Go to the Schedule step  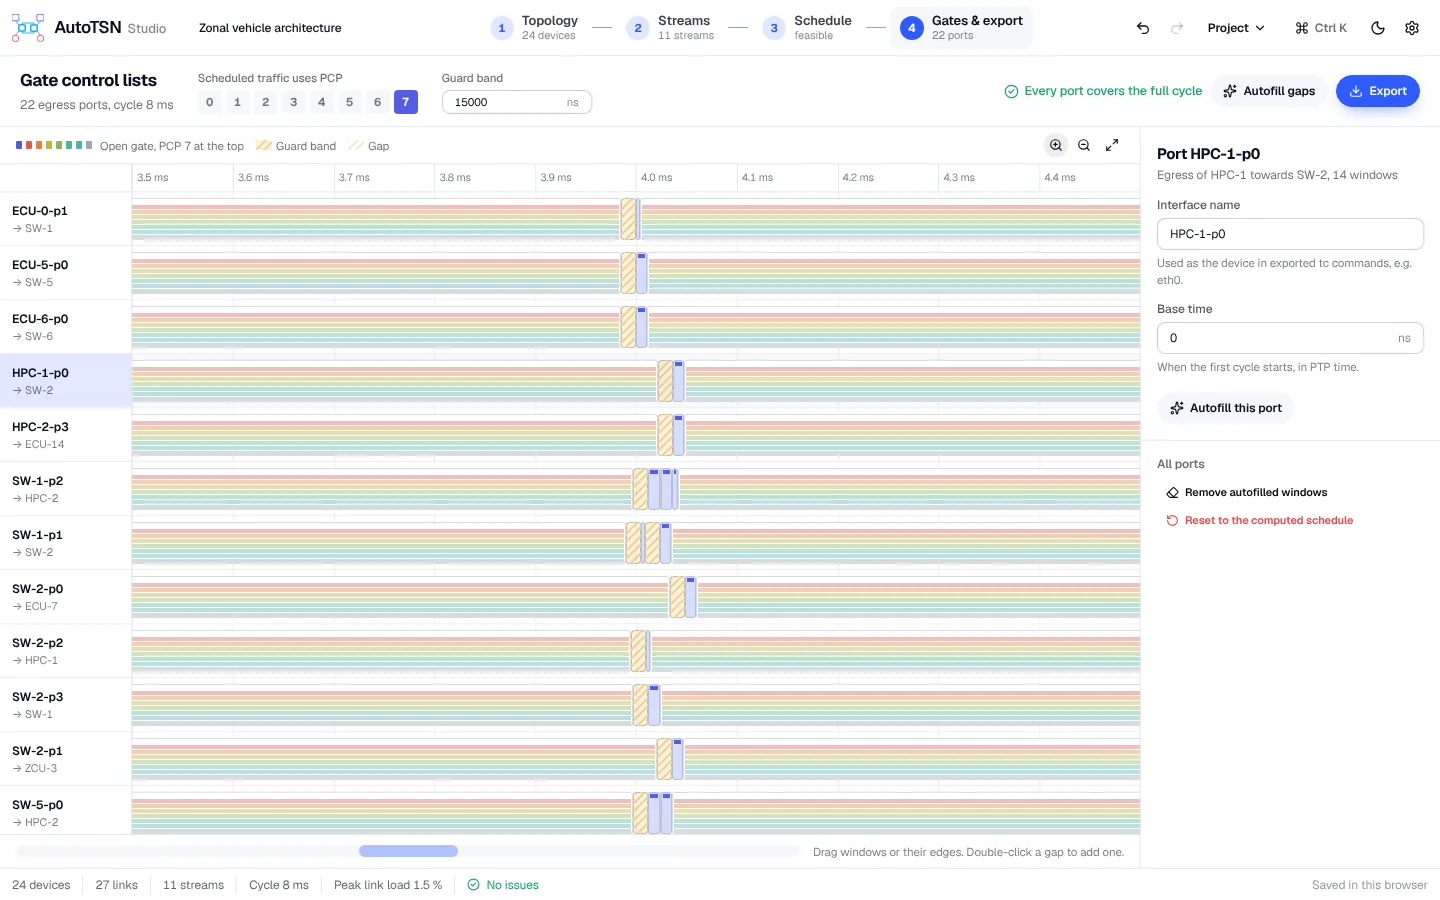808,28
